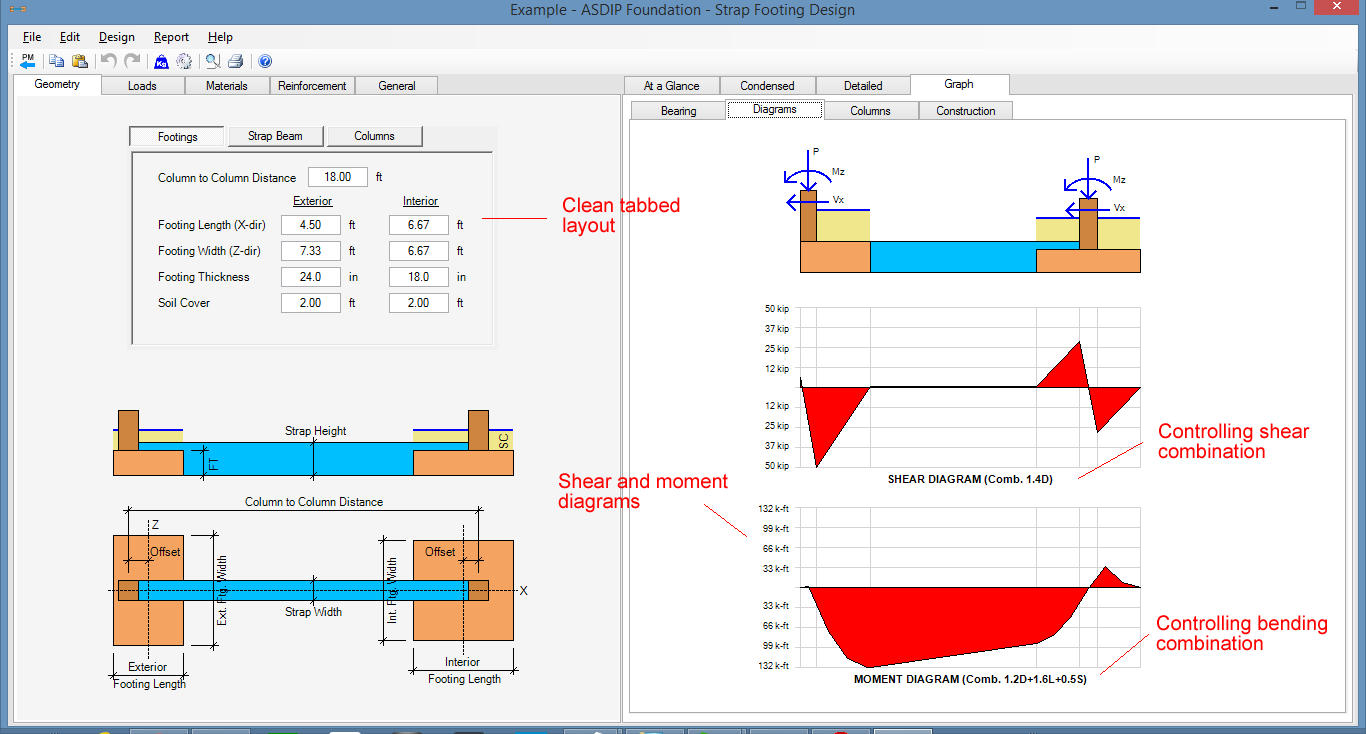Click the Paste clipboard toolbar icon
The width and height of the screenshot is (1366, 734).
[80, 61]
